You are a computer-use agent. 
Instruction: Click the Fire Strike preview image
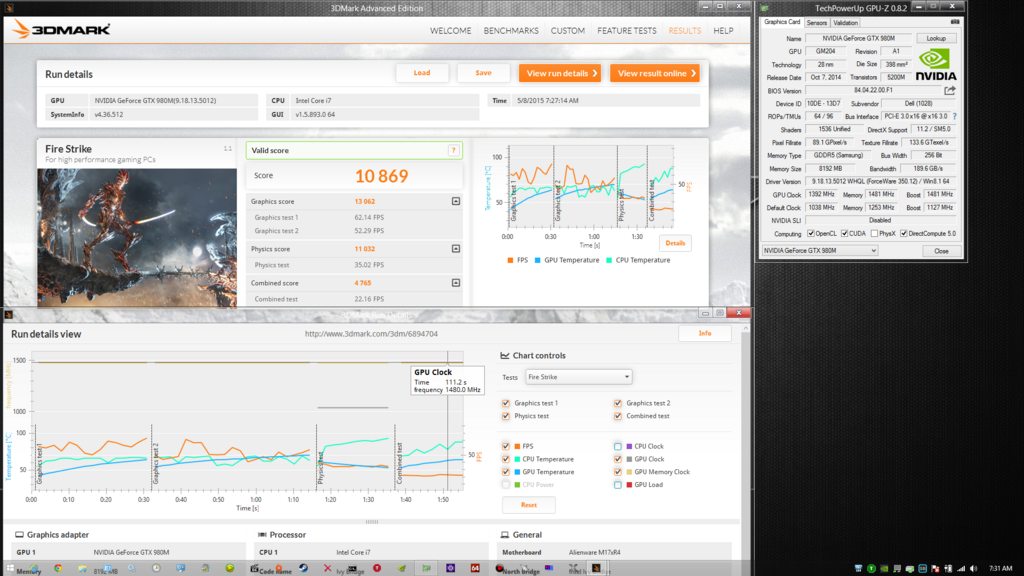137,238
